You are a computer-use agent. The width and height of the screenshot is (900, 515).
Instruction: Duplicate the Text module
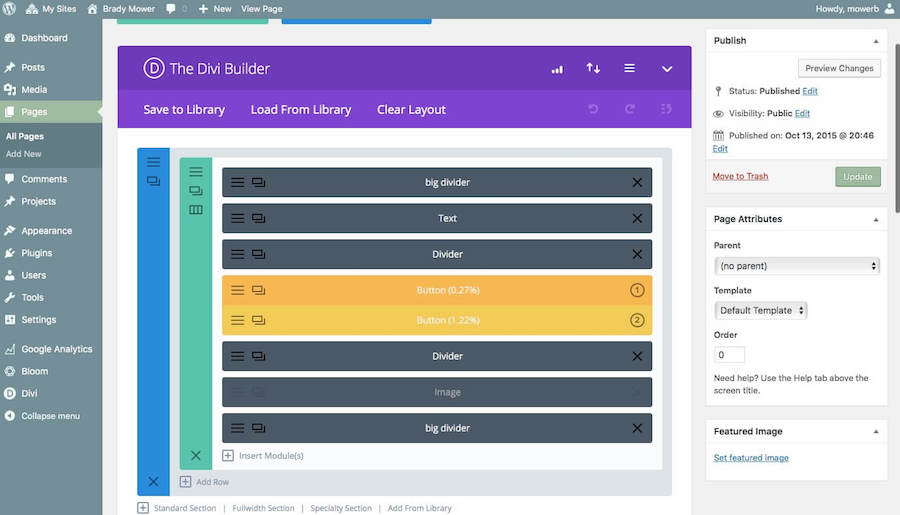258,218
